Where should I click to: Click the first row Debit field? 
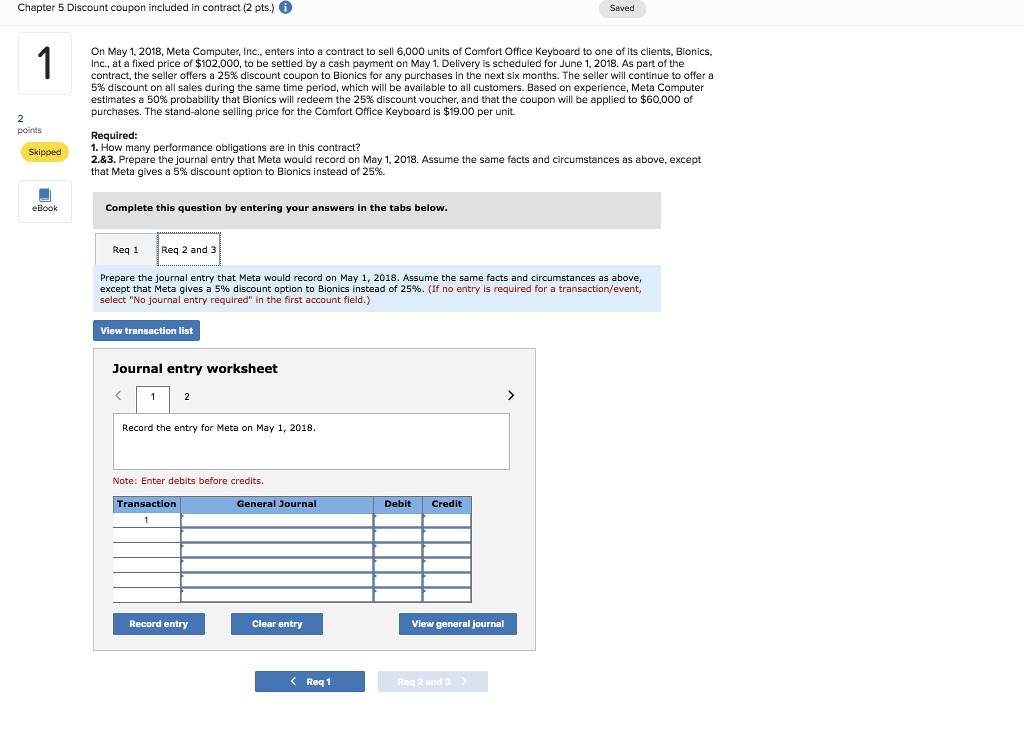point(398,520)
